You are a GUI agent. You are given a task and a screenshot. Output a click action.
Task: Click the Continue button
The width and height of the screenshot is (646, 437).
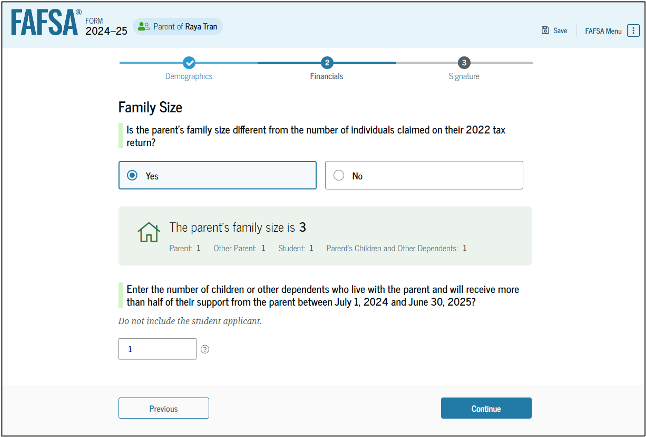point(486,408)
